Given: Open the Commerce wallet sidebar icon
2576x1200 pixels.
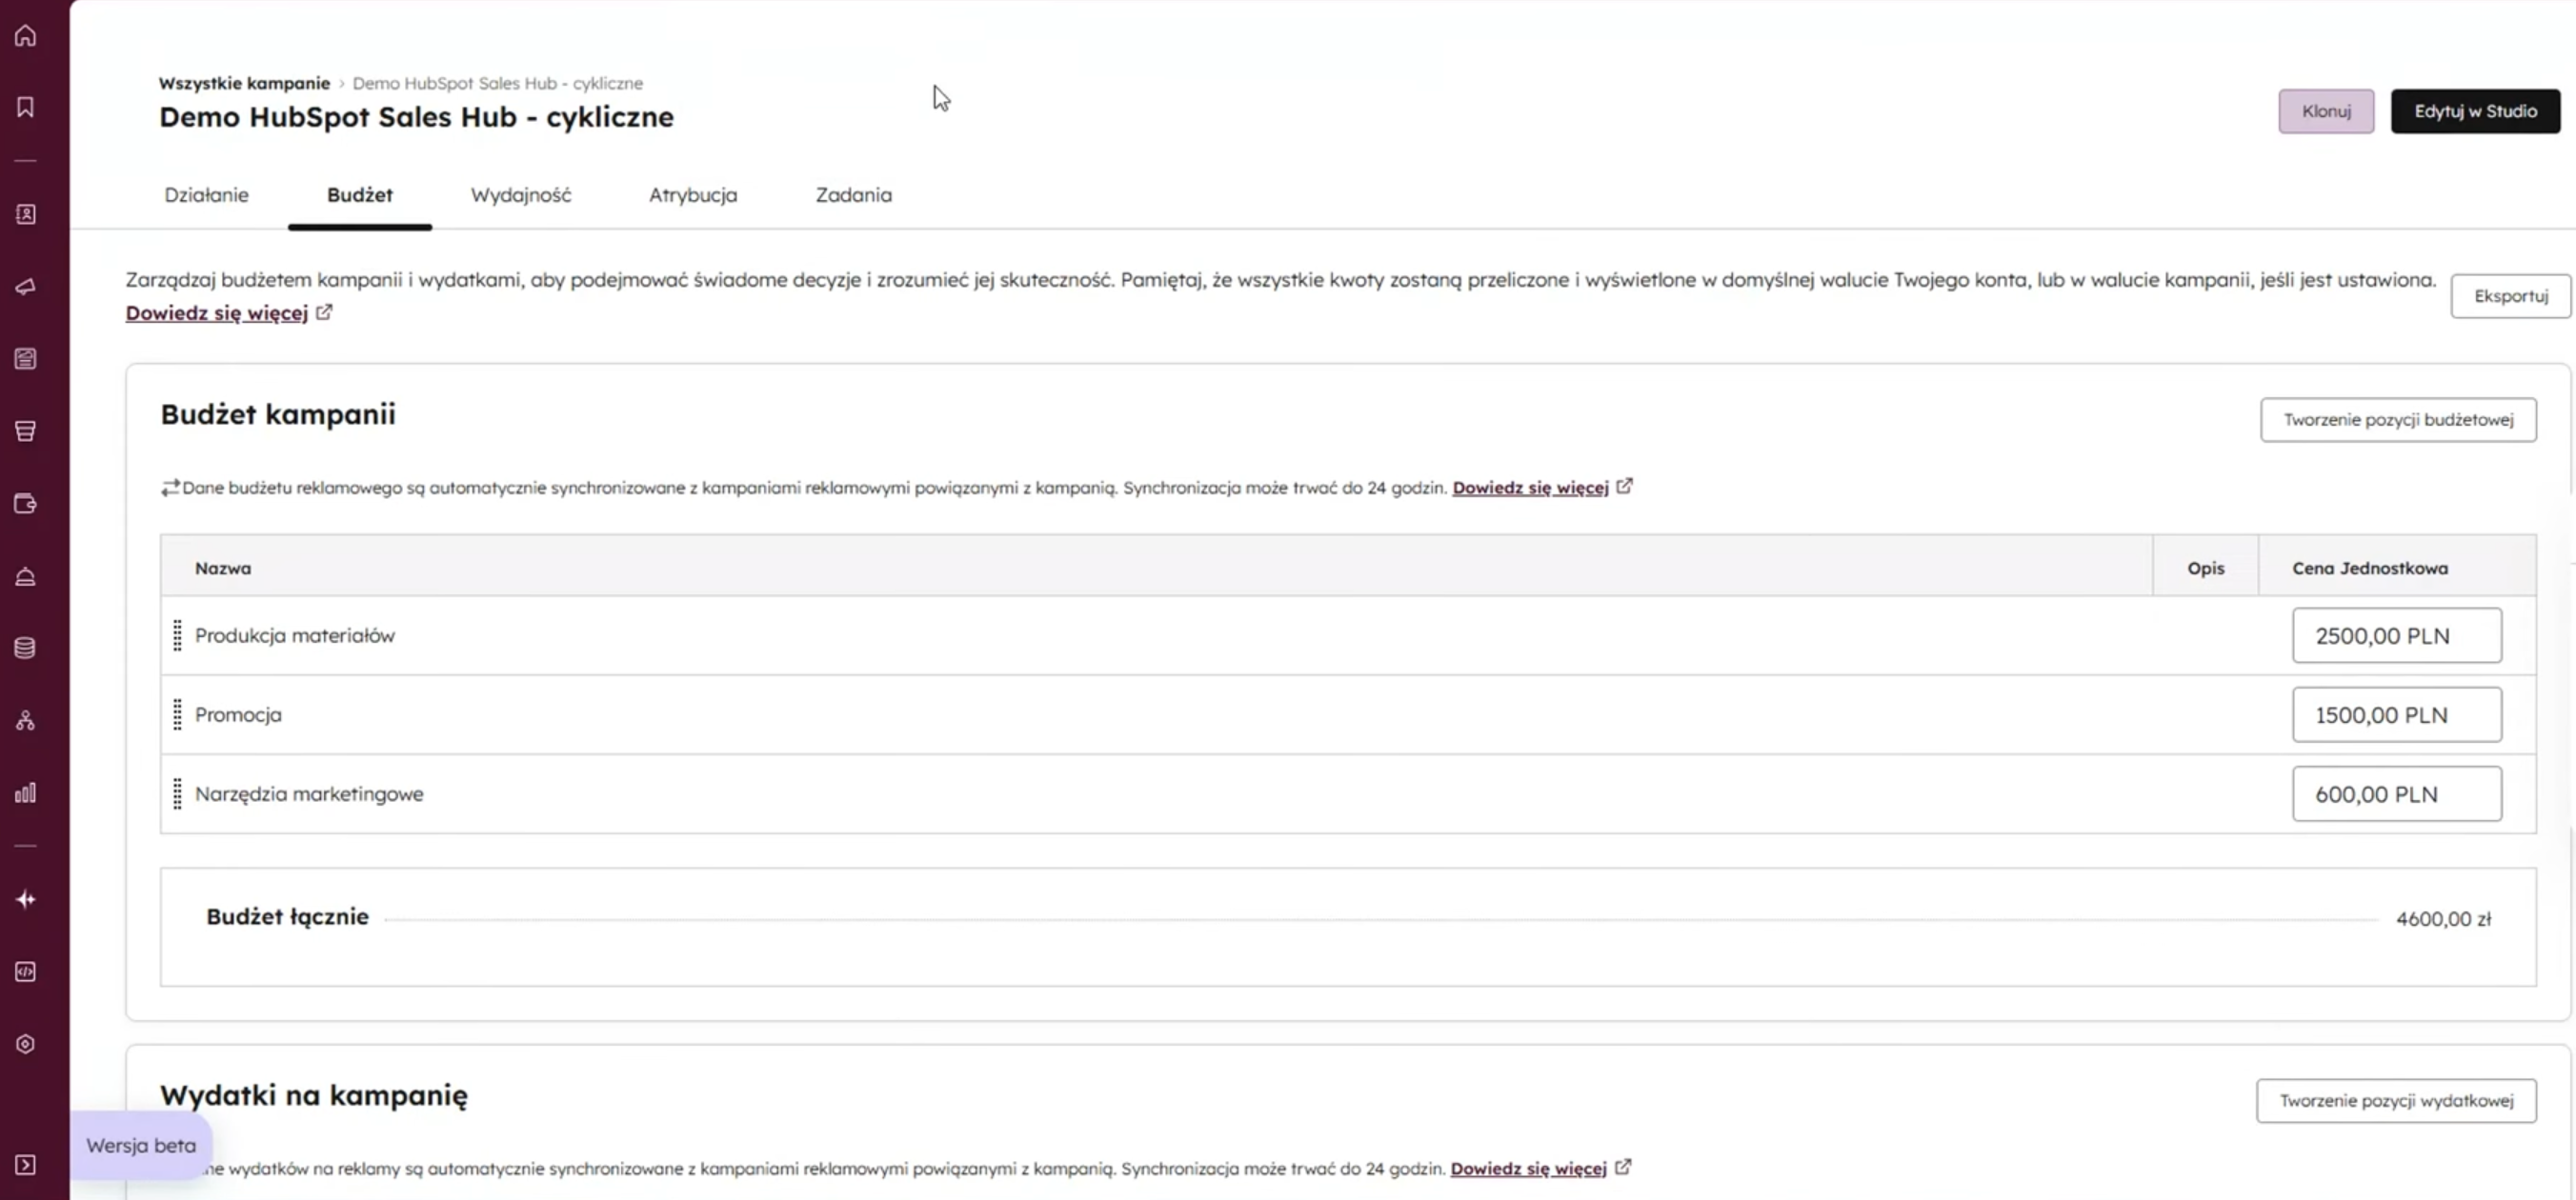Looking at the screenshot, I should tap(26, 504).
